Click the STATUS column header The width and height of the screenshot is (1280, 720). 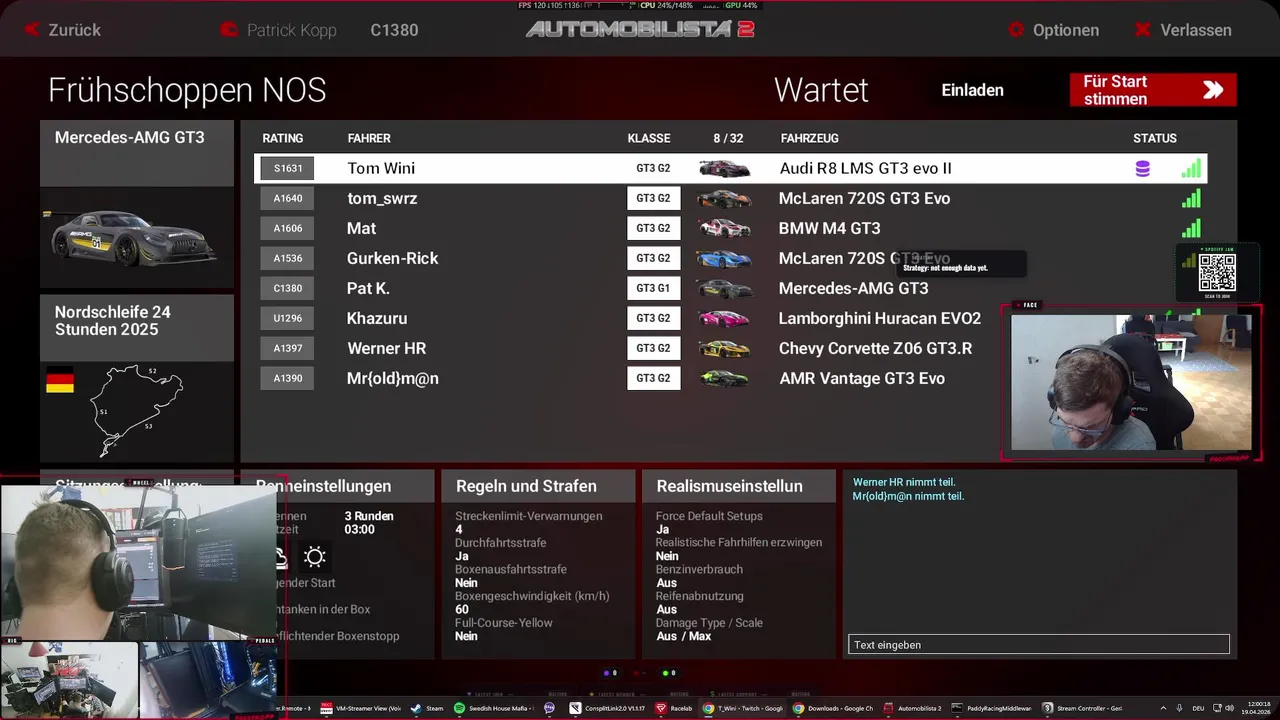coord(1155,138)
